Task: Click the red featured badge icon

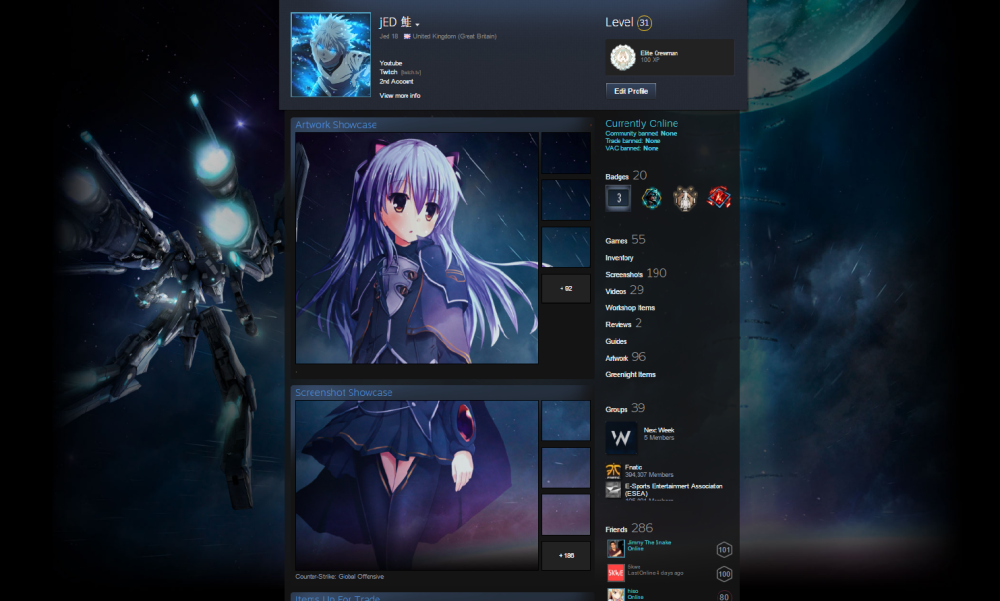Action: (718, 198)
